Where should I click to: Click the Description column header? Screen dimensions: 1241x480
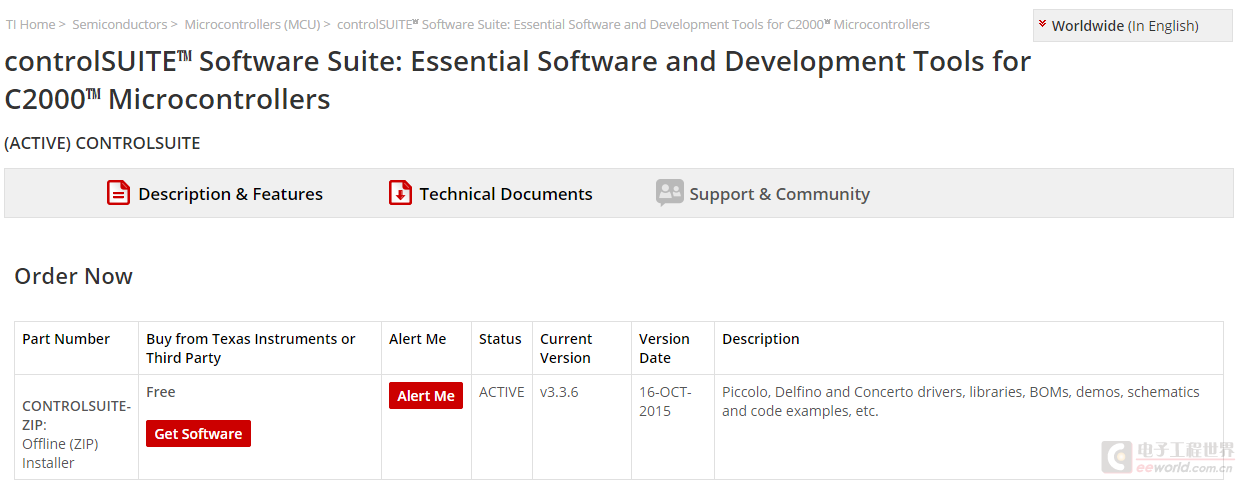click(x=761, y=339)
